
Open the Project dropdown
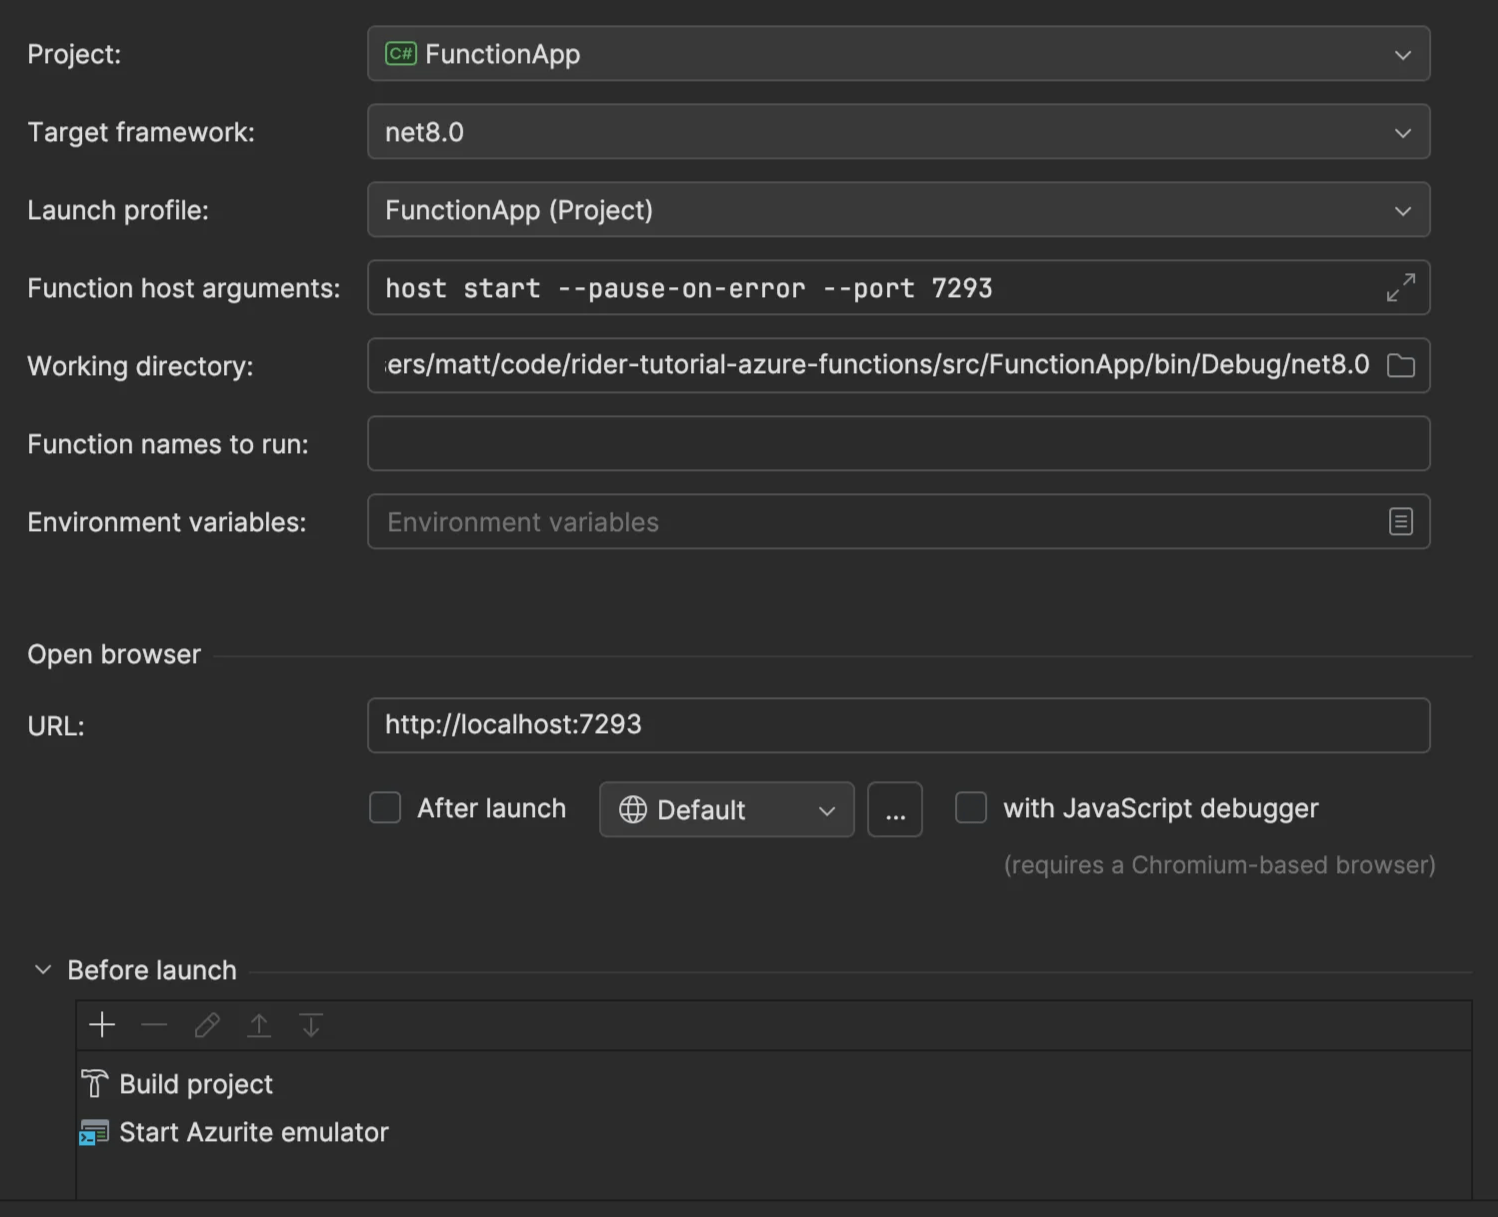[1403, 55]
